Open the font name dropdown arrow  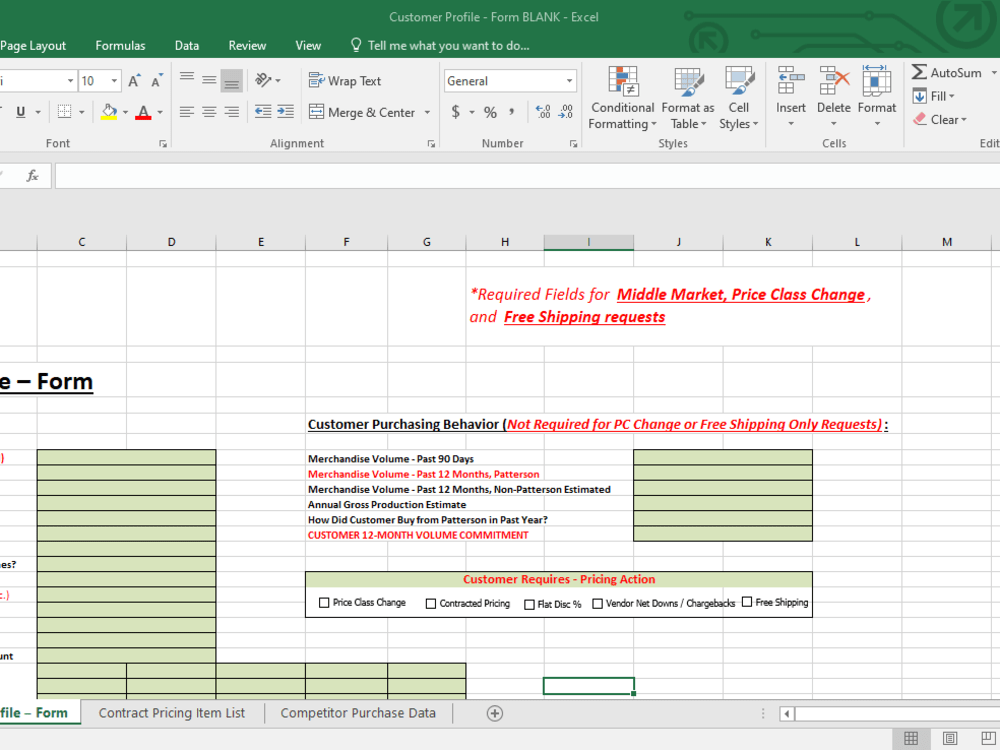pos(70,81)
